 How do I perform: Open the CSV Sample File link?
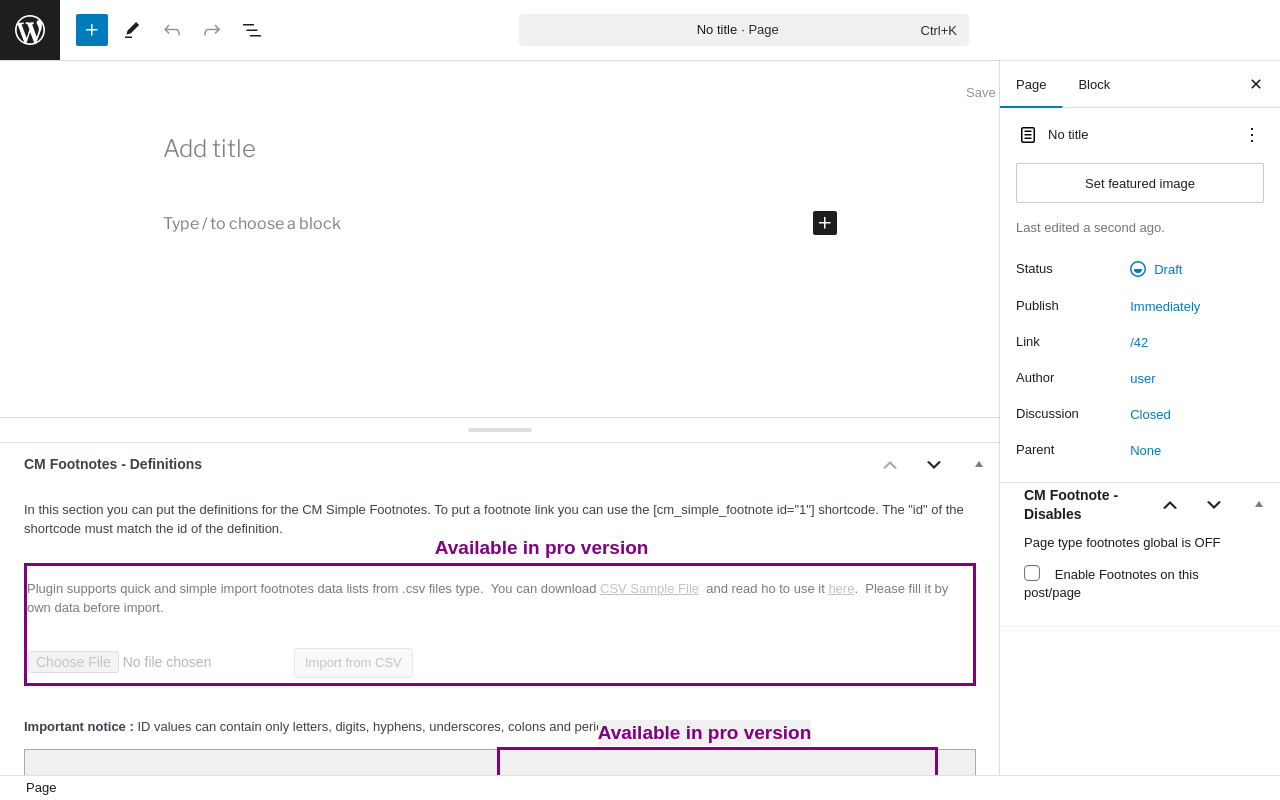coord(649,589)
